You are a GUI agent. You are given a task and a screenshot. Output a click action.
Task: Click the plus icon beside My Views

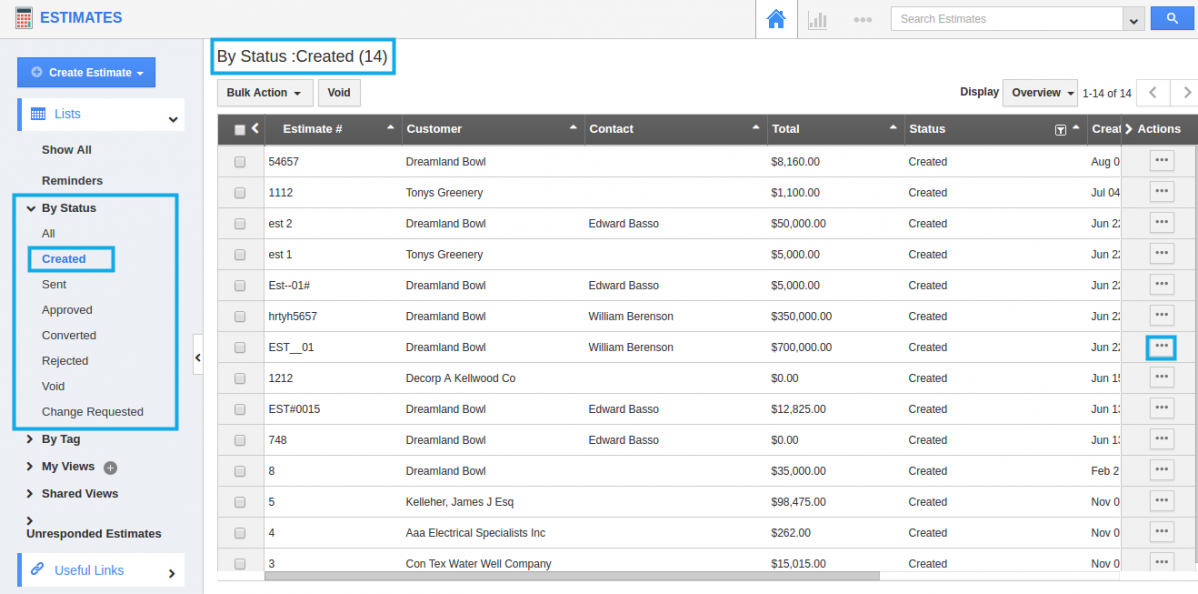(110, 467)
